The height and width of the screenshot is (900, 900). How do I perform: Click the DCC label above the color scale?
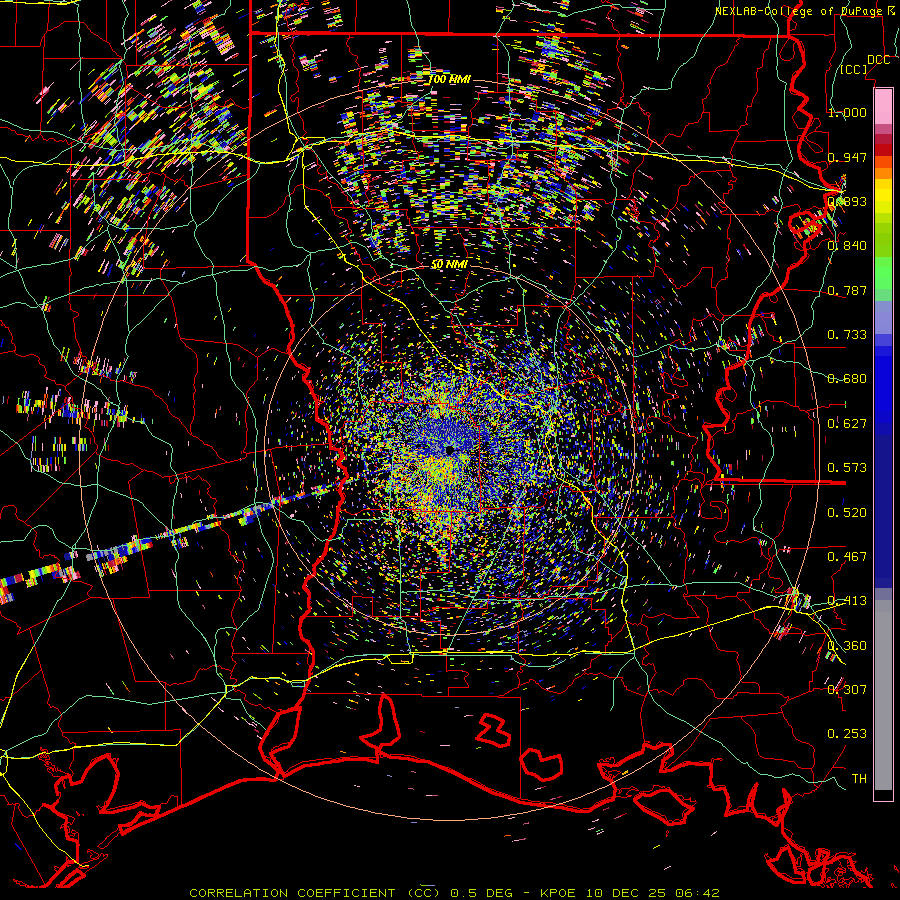coord(878,60)
